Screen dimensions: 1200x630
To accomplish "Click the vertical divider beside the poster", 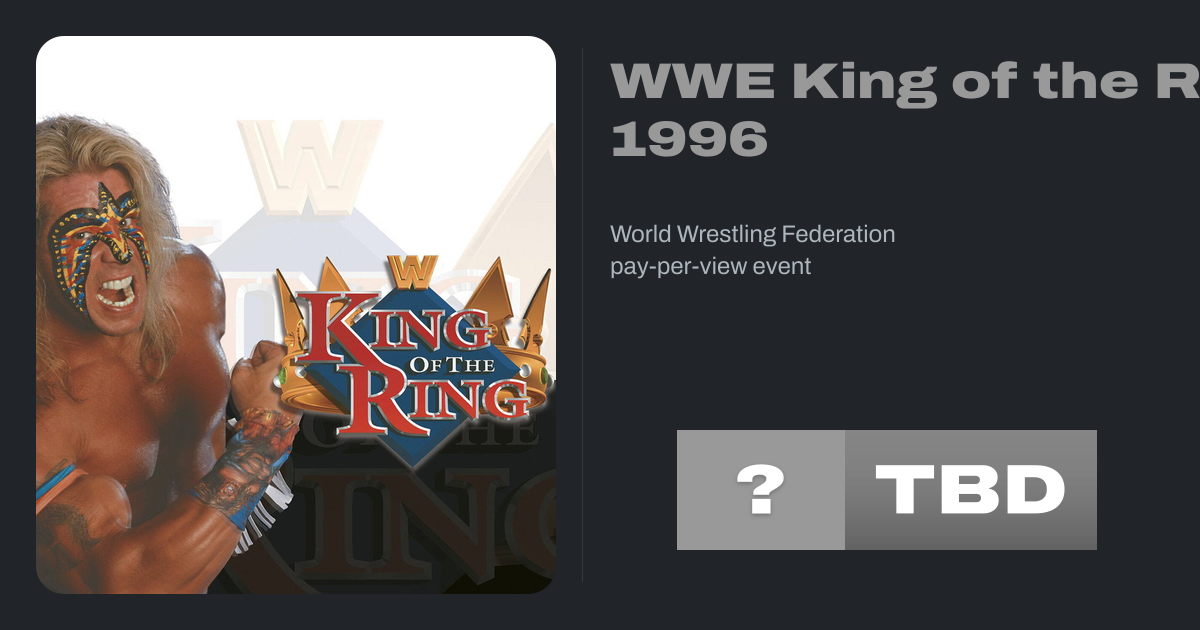I will pos(583,315).
